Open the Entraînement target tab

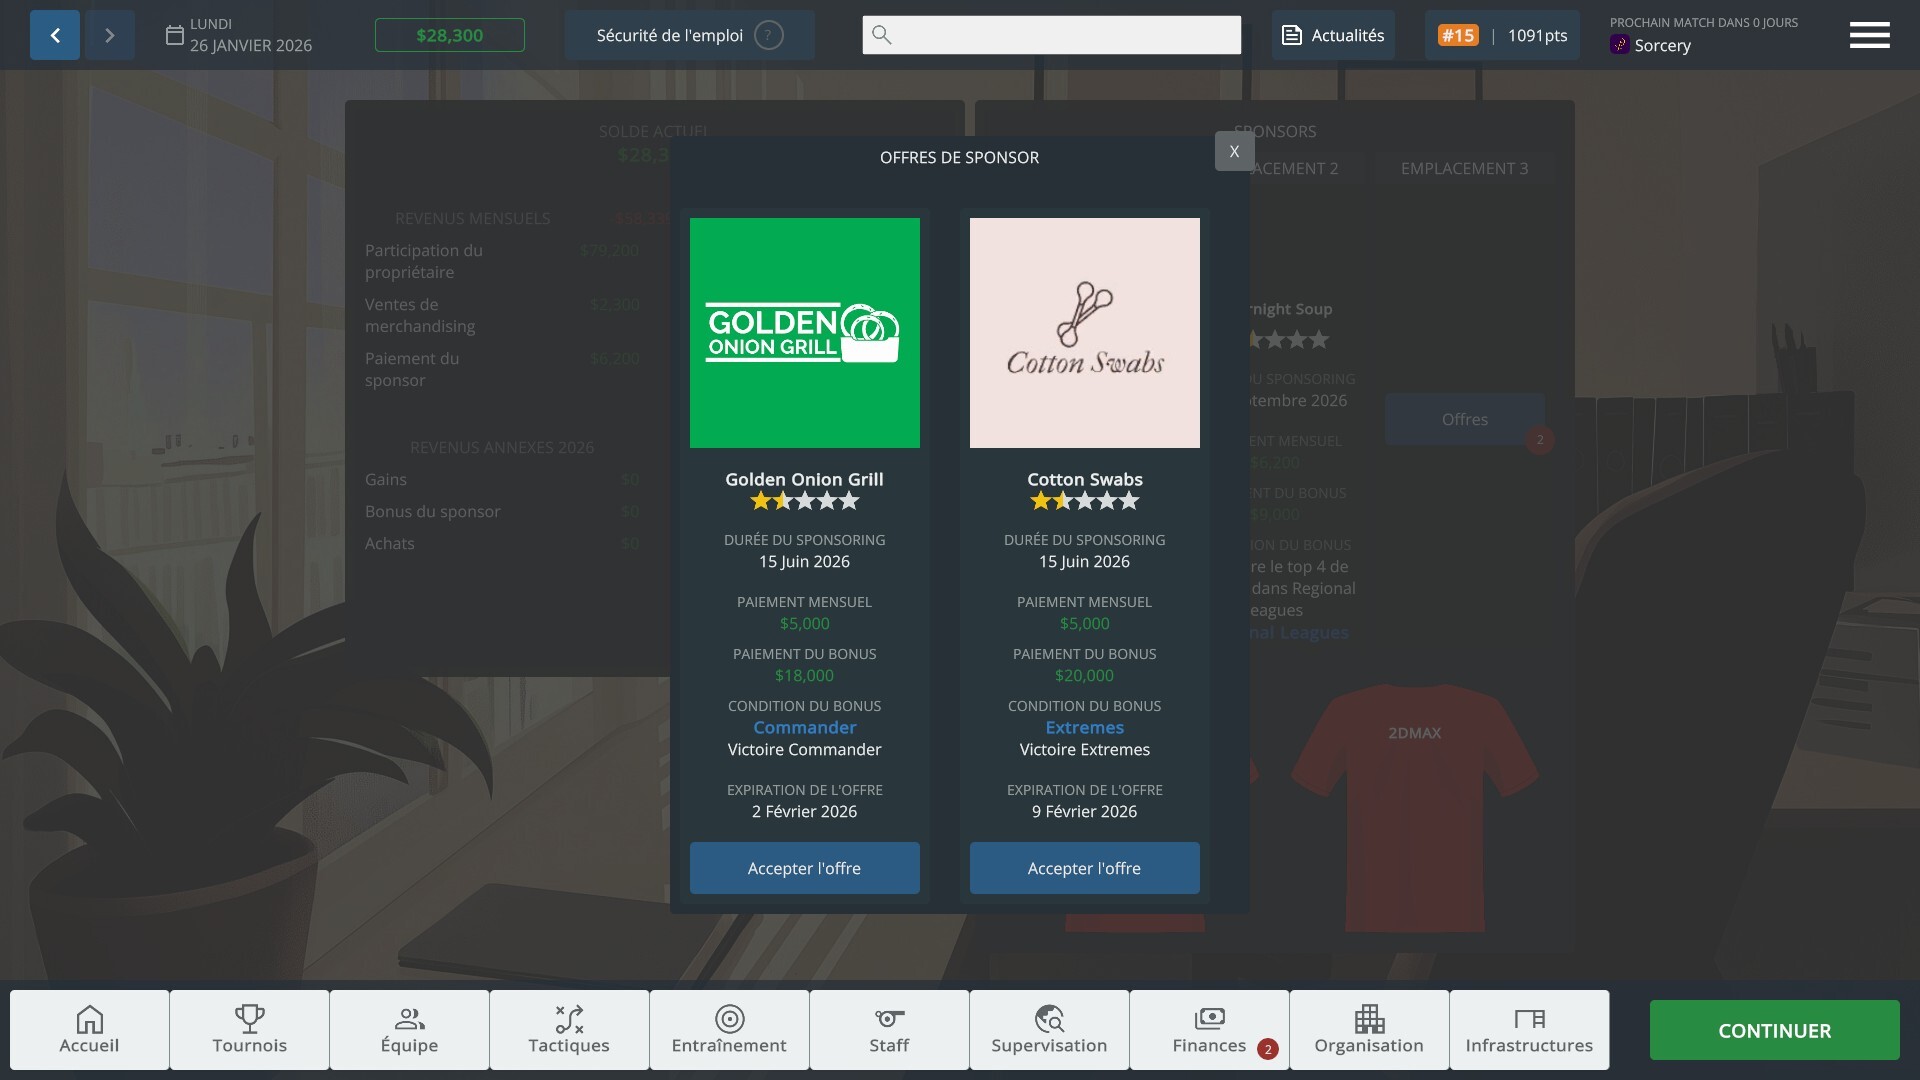[x=729, y=1030]
